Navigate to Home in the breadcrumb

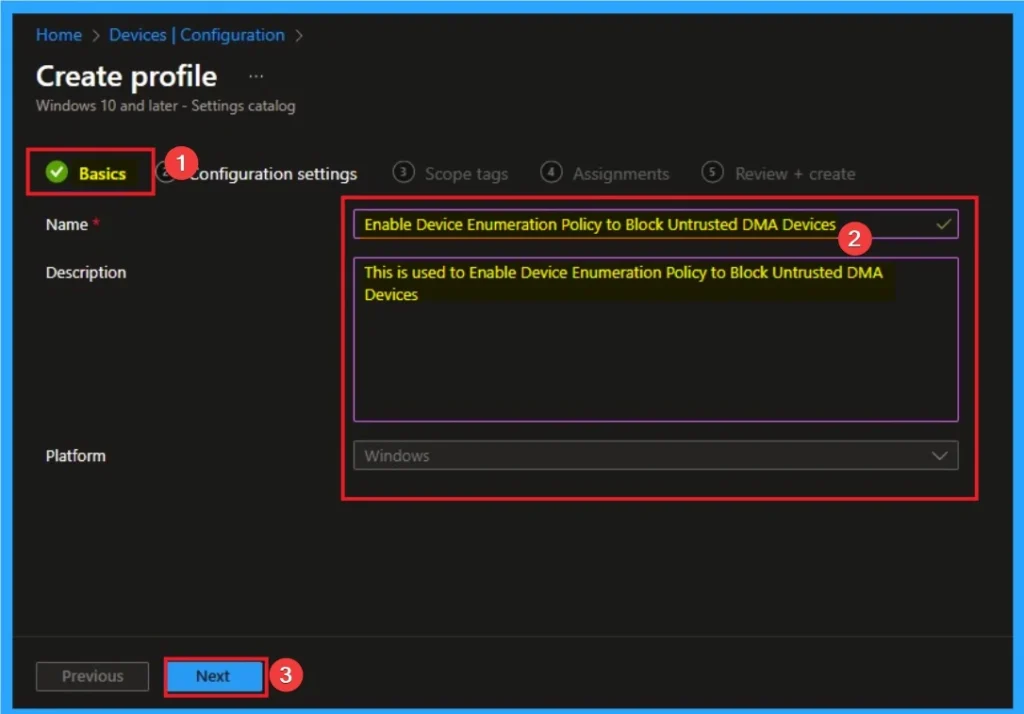point(58,35)
